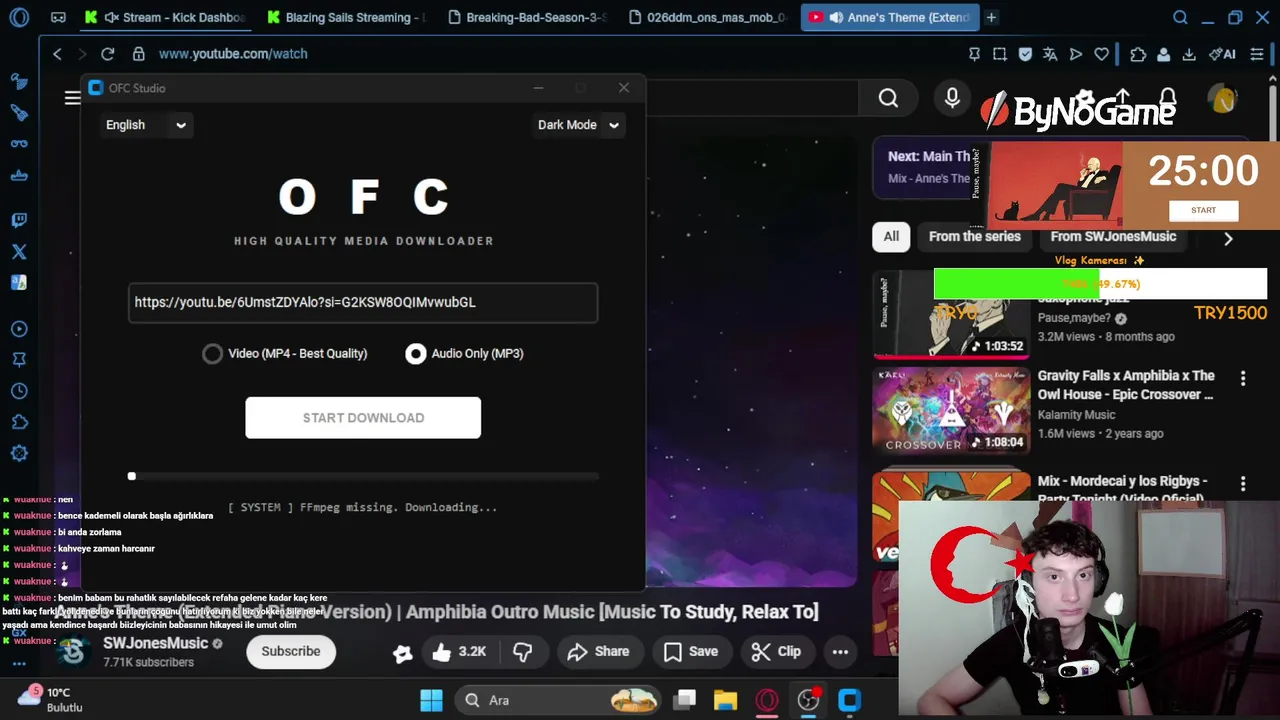Image resolution: width=1280 pixels, height=720 pixels.
Task: Save page with the heart bookmark icon
Action: 1101,54
